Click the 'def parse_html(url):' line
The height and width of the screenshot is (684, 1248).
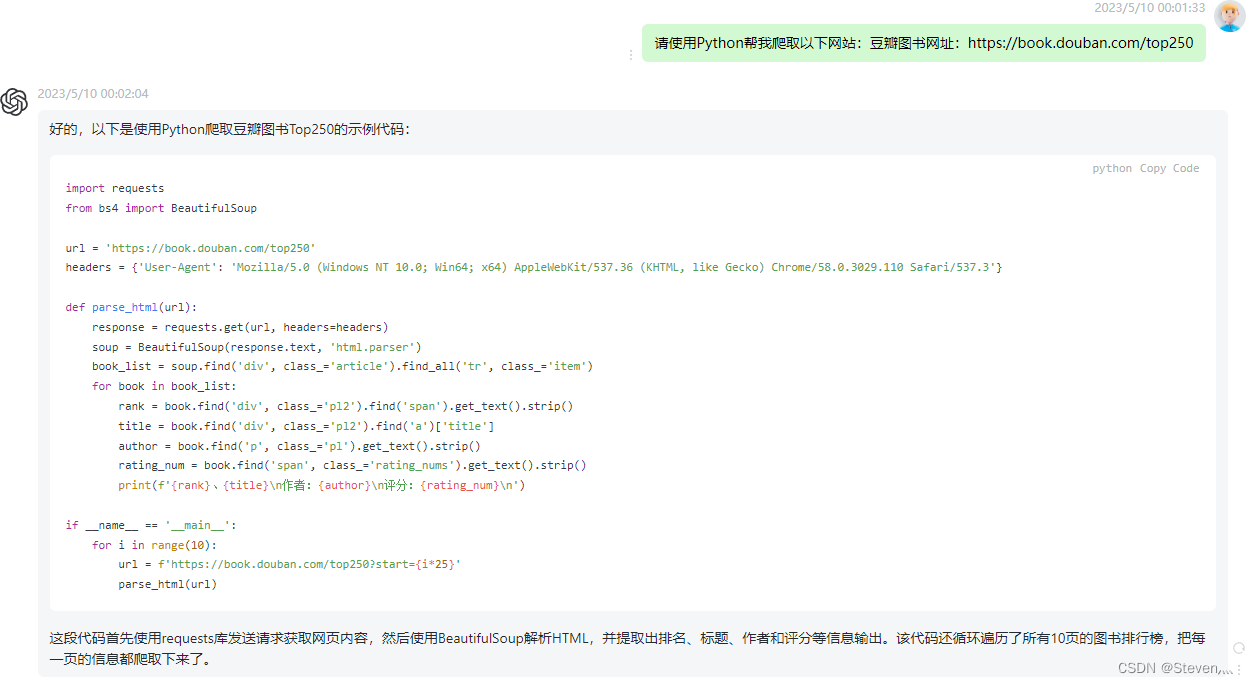131,307
